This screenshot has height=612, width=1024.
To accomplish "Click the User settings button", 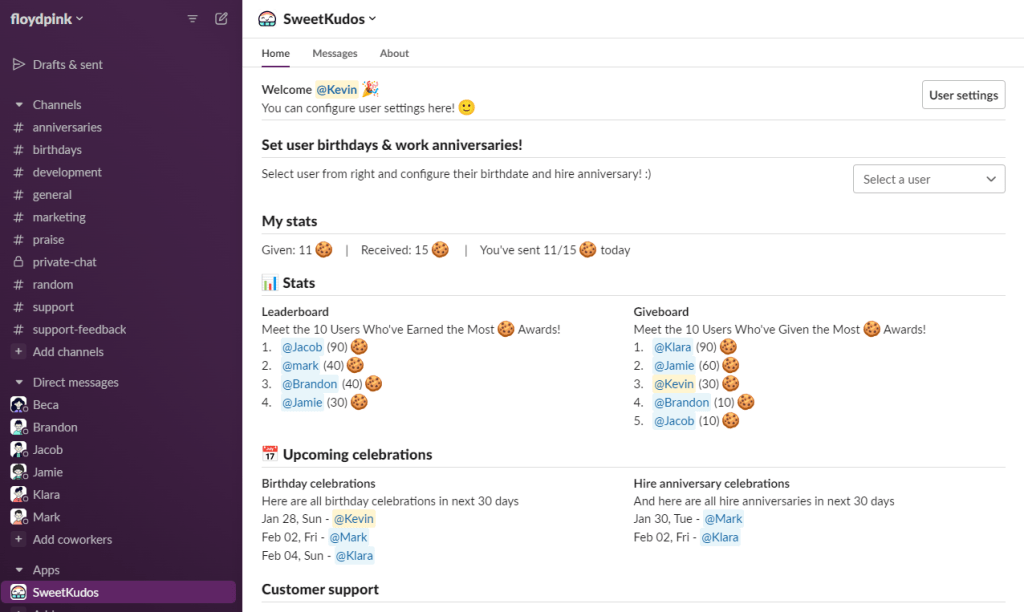I will pyautogui.click(x=963, y=95).
